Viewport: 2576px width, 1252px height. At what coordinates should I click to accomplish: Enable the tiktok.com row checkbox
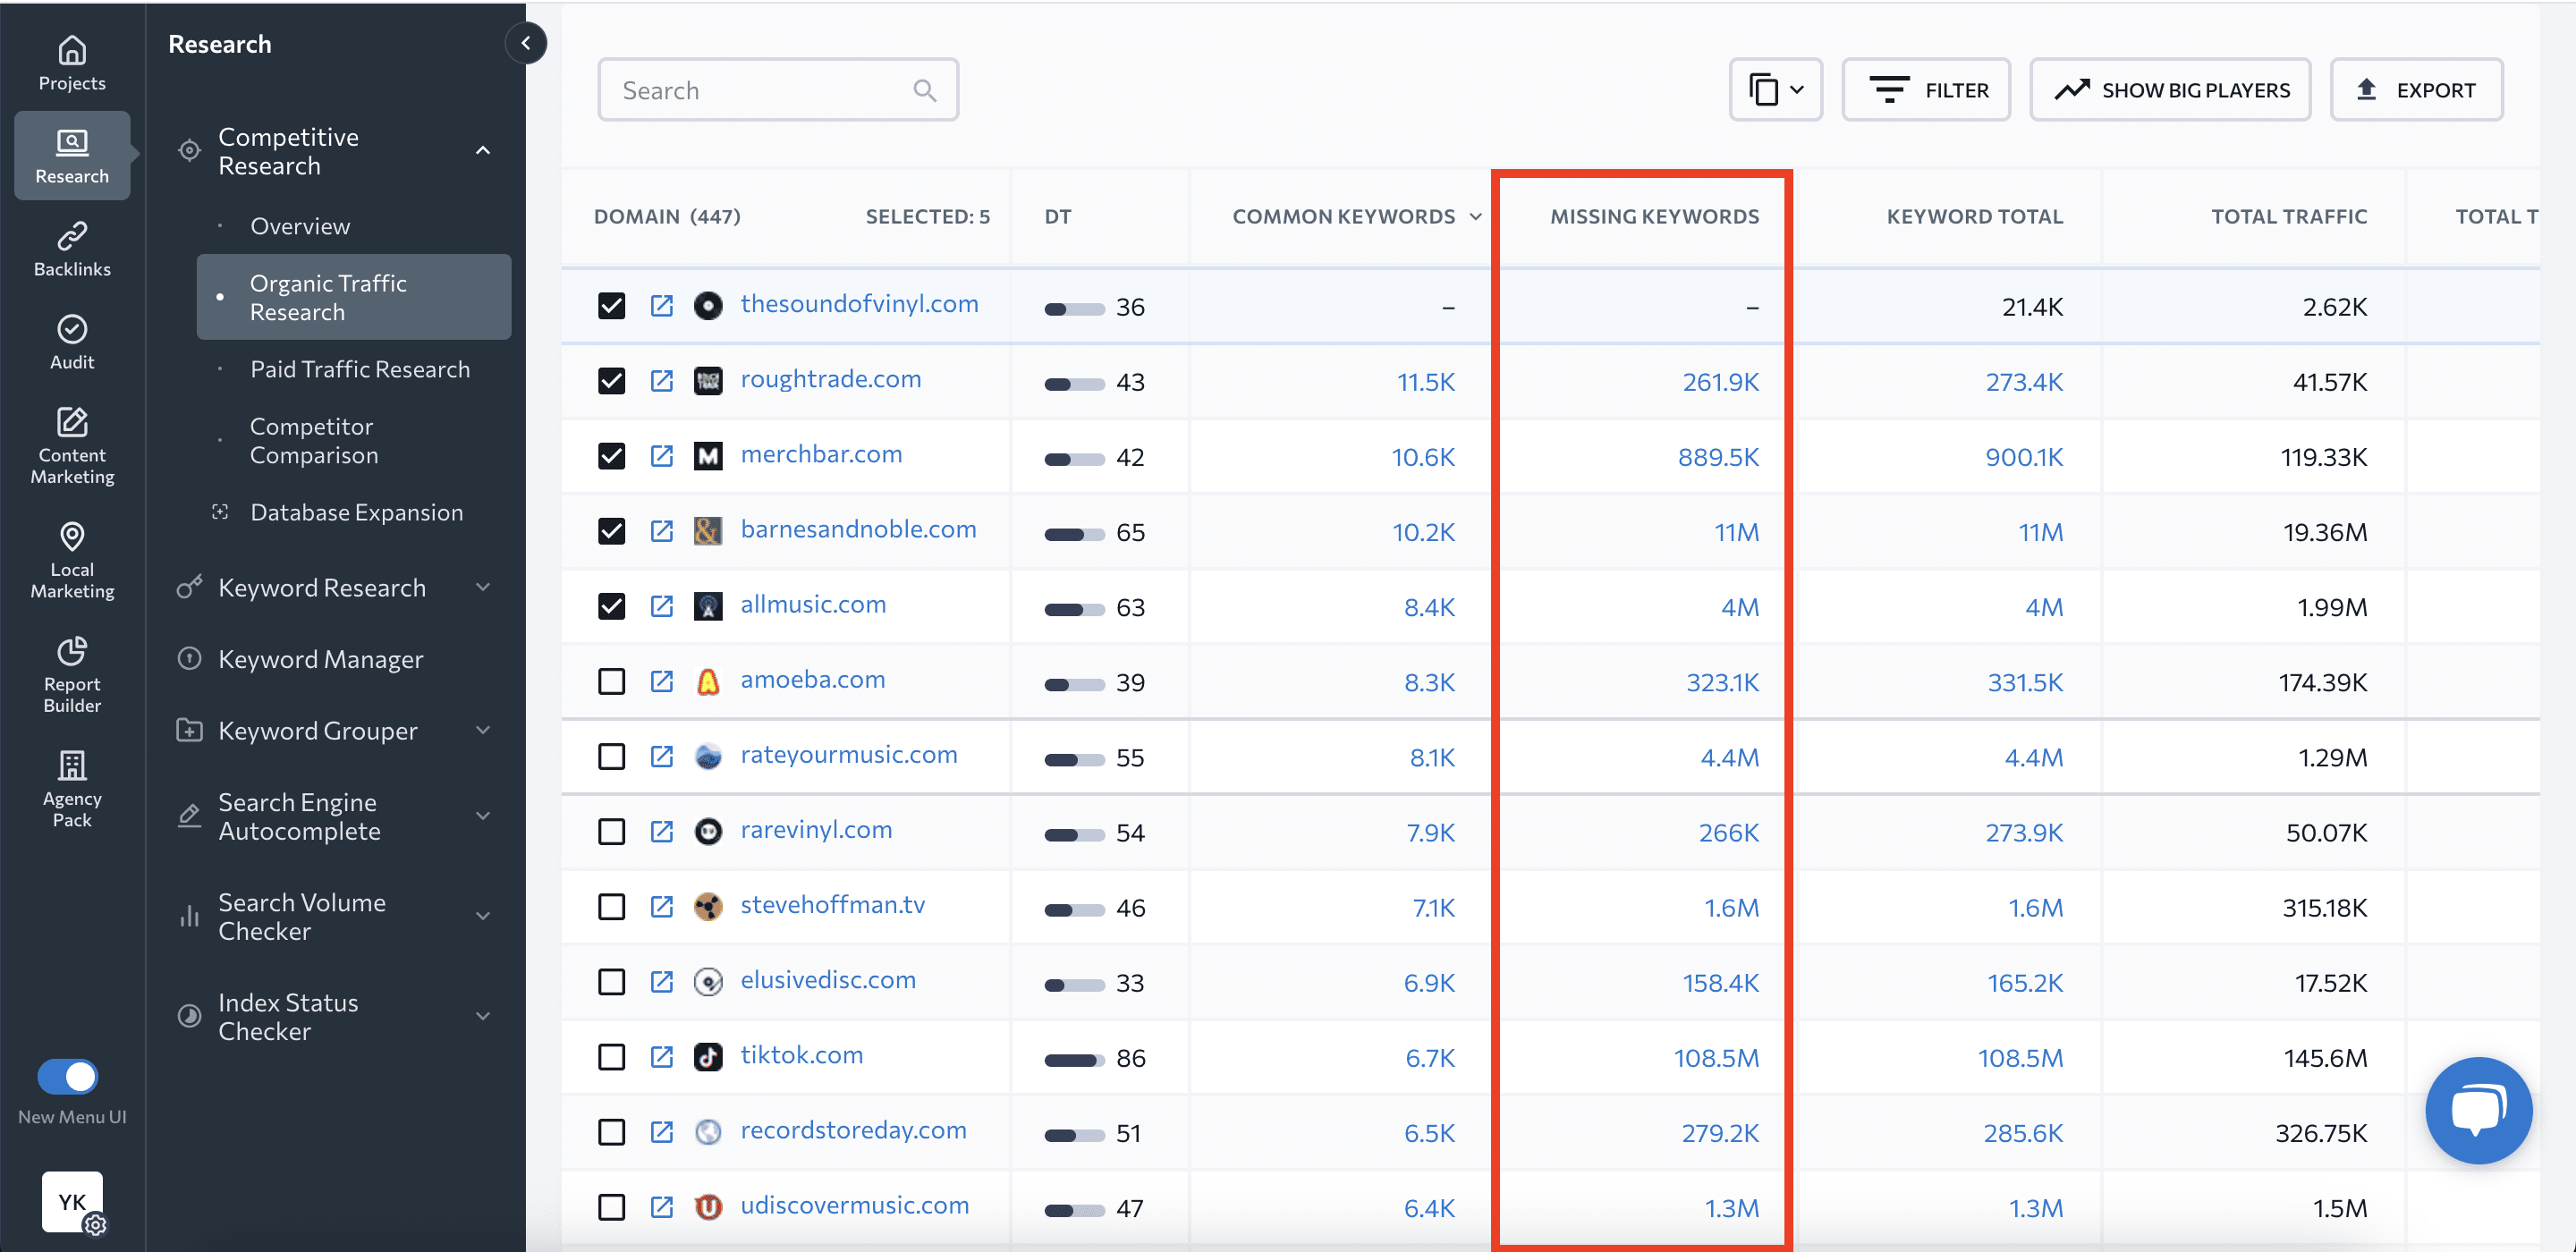click(611, 1057)
